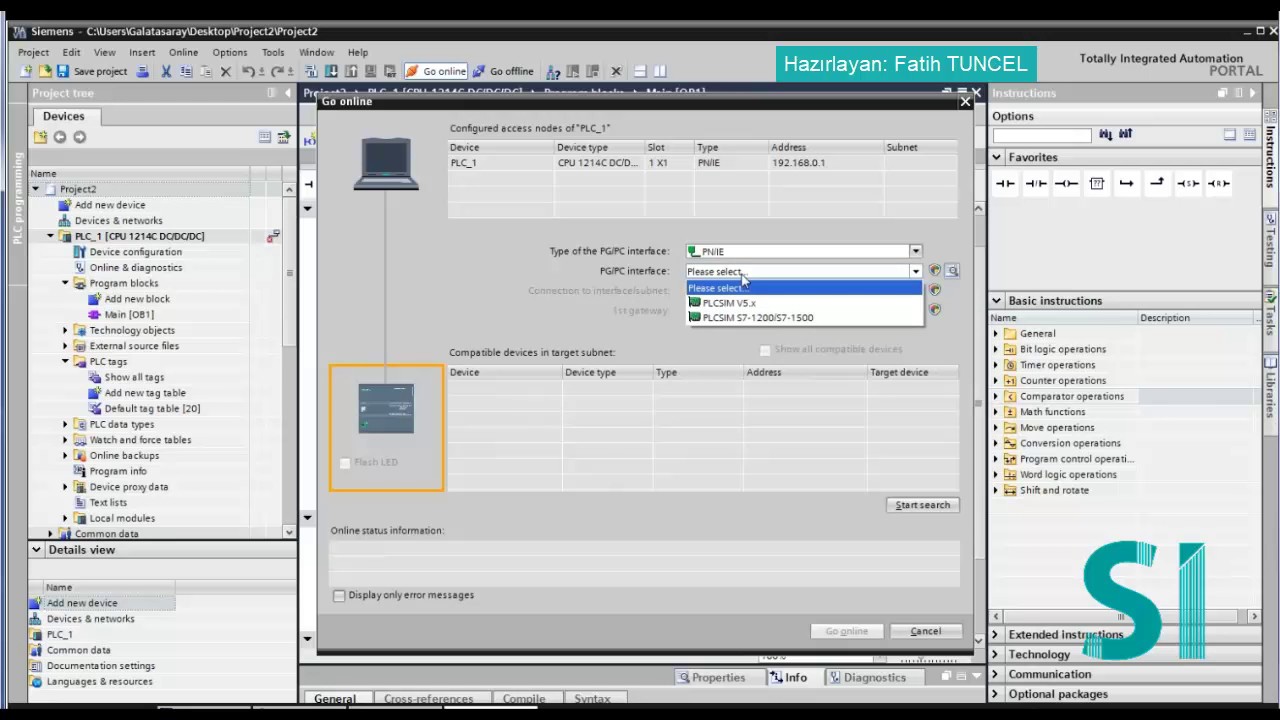Click Languages & resources in Details view
This screenshot has height=720, width=1280.
tap(99, 682)
